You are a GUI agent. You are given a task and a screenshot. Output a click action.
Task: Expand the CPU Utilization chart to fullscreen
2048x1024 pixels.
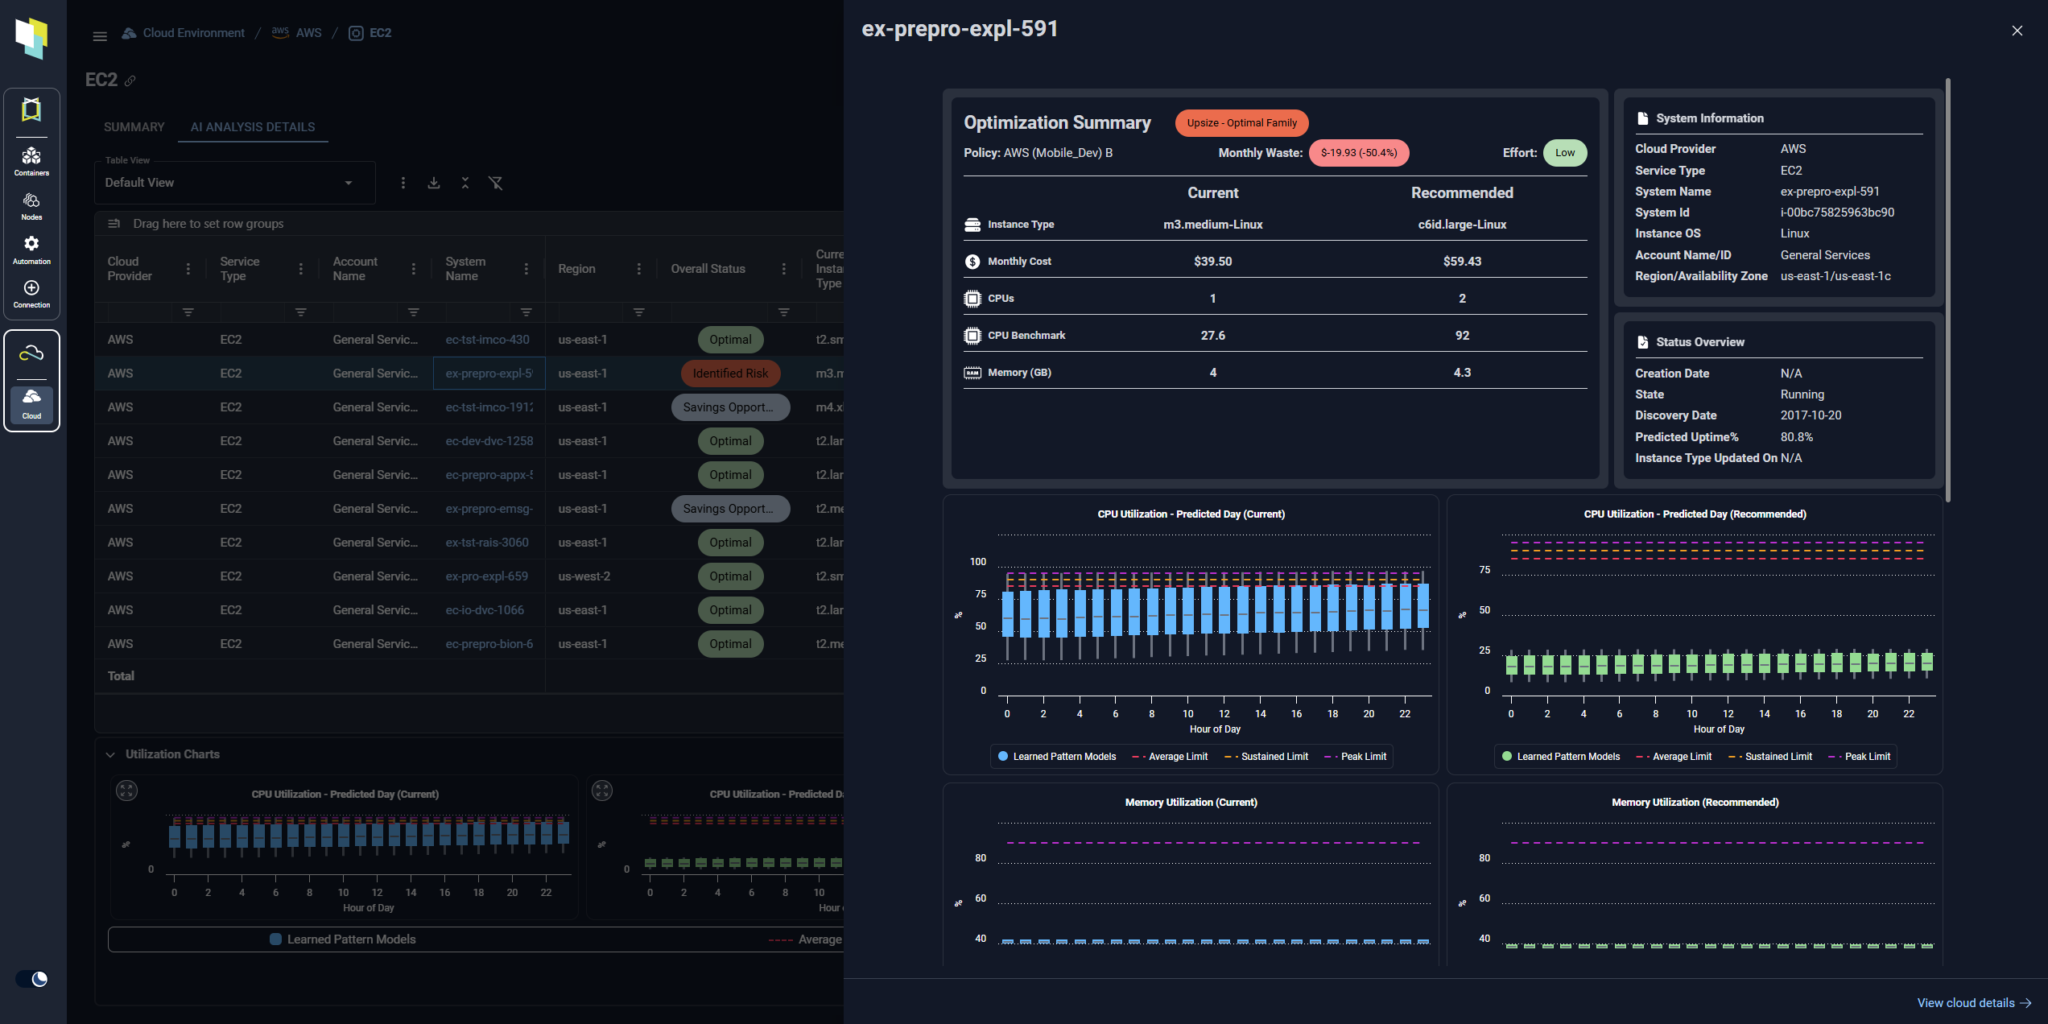click(x=127, y=790)
